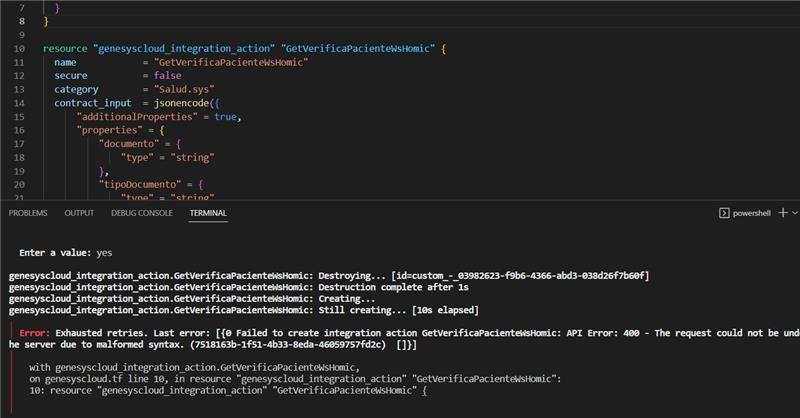Image resolution: width=800 pixels, height=418 pixels.
Task: Click the 'category' attribute on line 13
Action: [76, 89]
